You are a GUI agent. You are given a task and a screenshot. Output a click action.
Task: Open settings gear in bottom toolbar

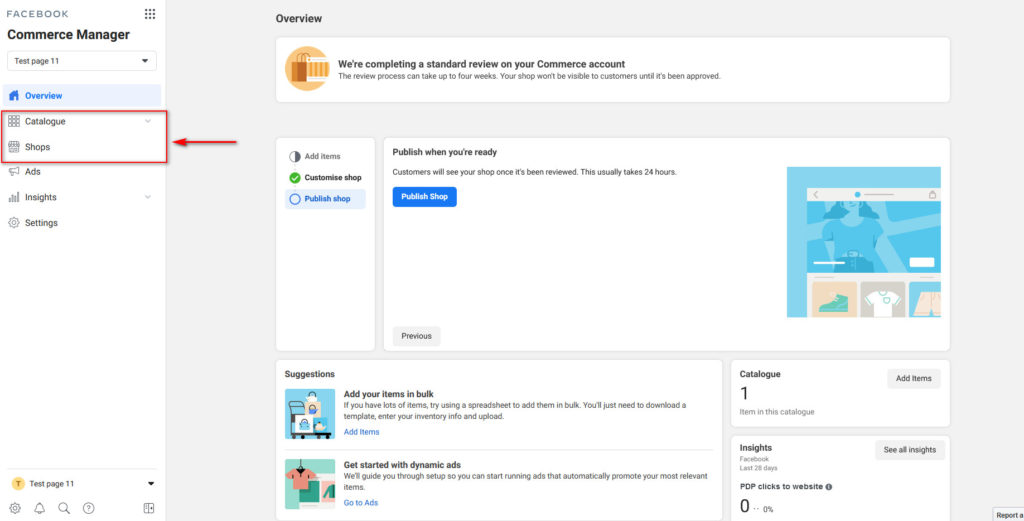[x=15, y=508]
